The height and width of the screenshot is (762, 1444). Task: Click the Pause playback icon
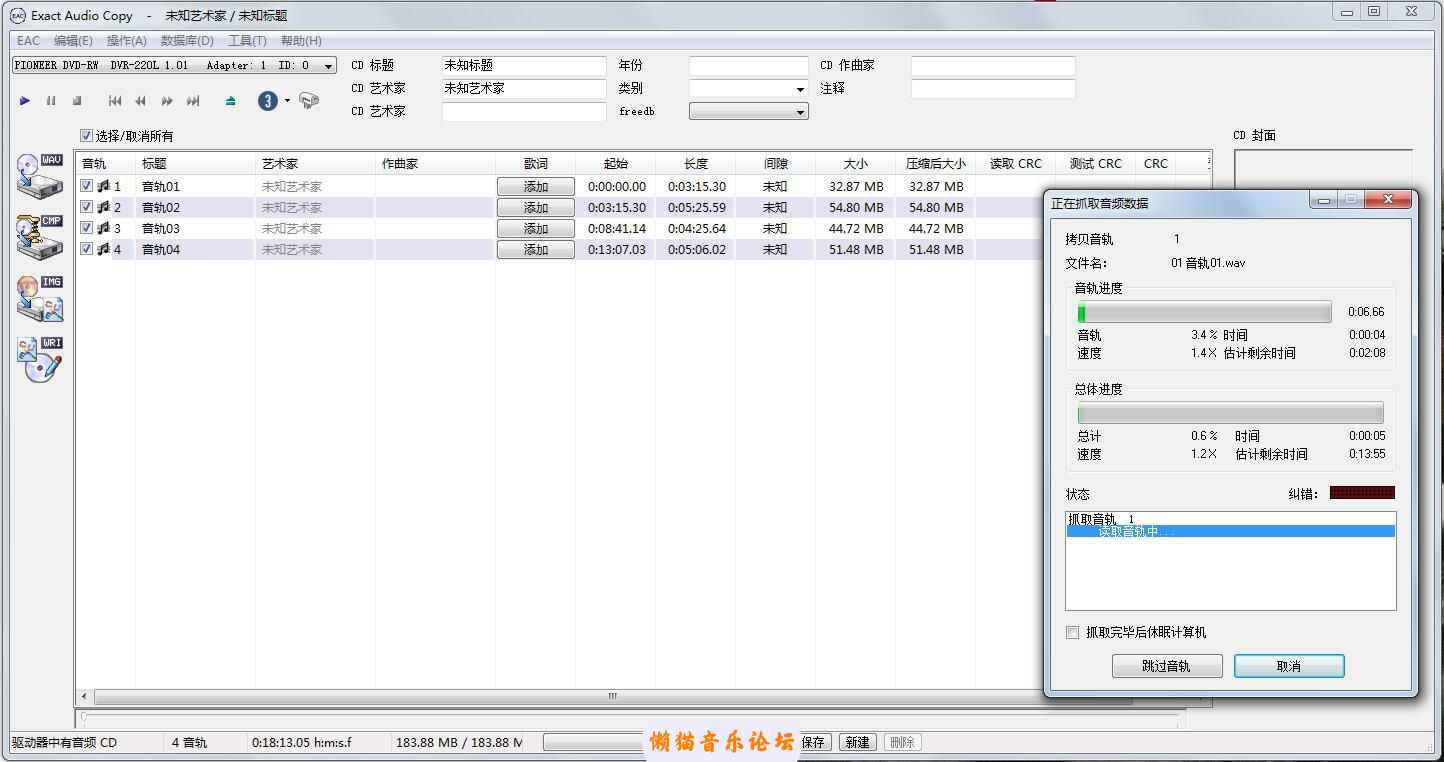click(51, 101)
